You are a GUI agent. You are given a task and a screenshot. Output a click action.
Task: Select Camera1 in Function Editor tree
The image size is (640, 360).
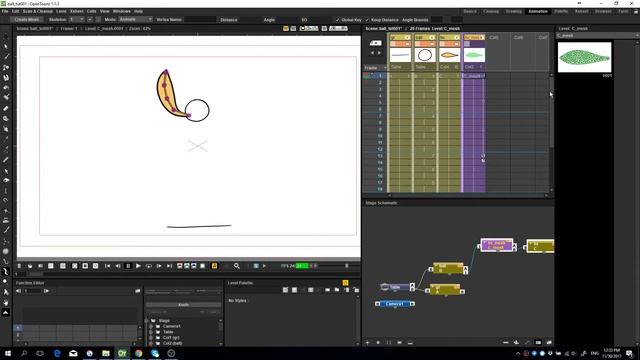tap(172, 327)
